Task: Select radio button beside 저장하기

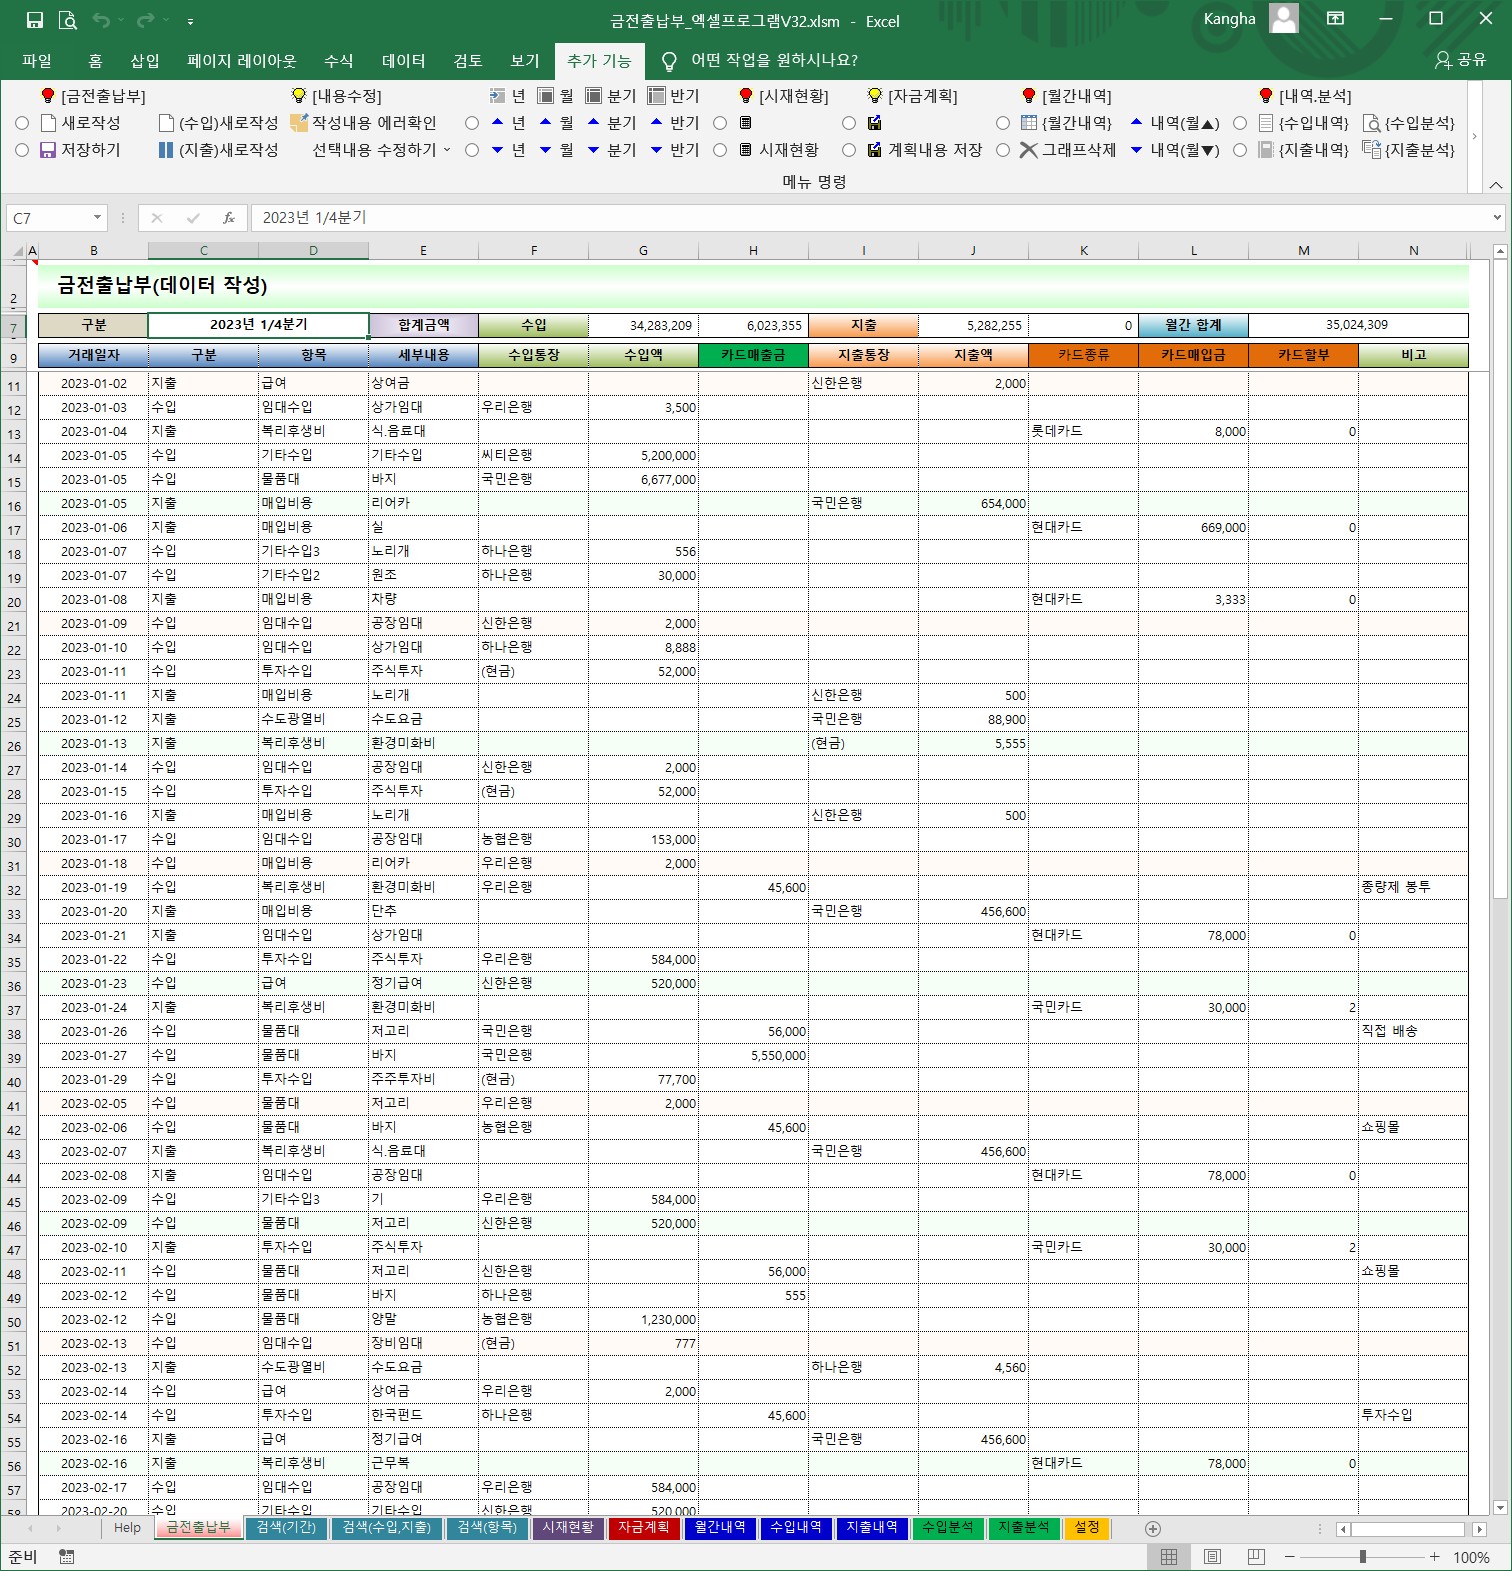Action: (x=22, y=150)
